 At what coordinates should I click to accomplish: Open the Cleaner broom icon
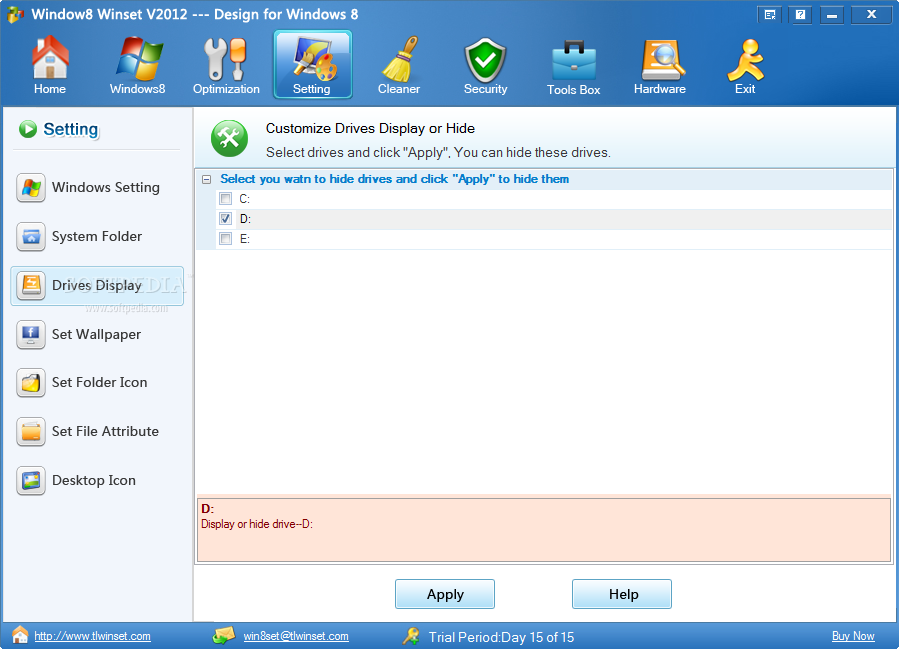tap(400, 58)
